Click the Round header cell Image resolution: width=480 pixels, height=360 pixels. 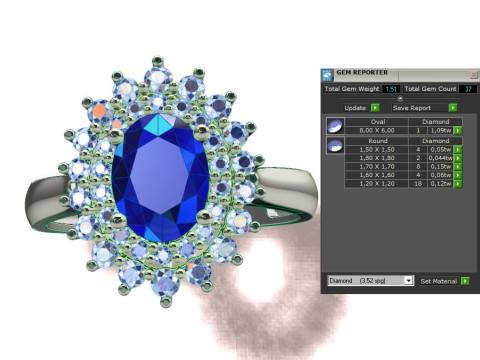pos(377,141)
